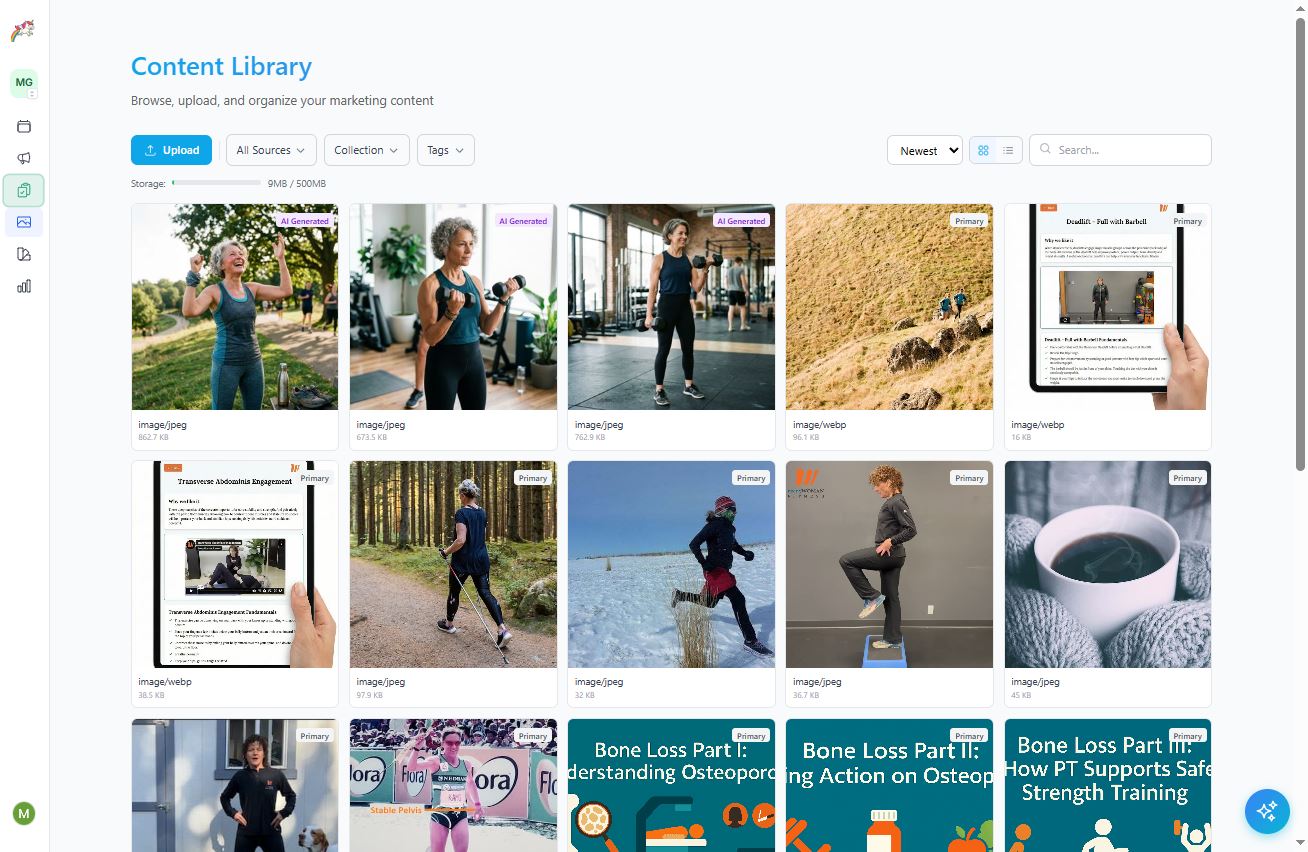Open the dry grassy hillside hikers image
1308x852 pixels.
[889, 307]
